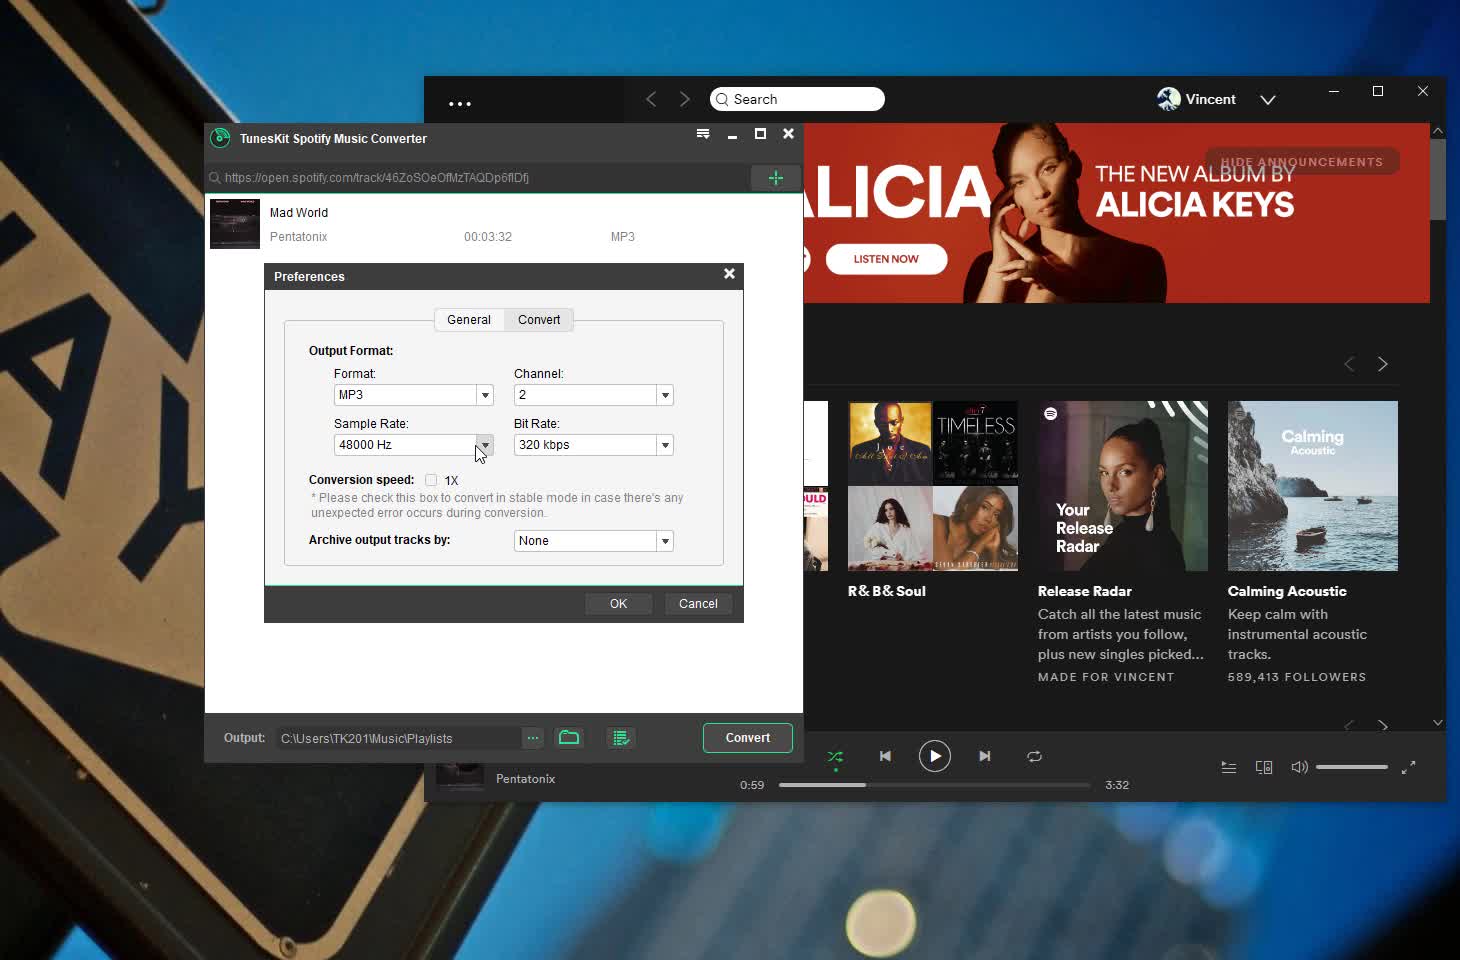Click Vincent's profile avatar in Spotify

click(1168, 99)
